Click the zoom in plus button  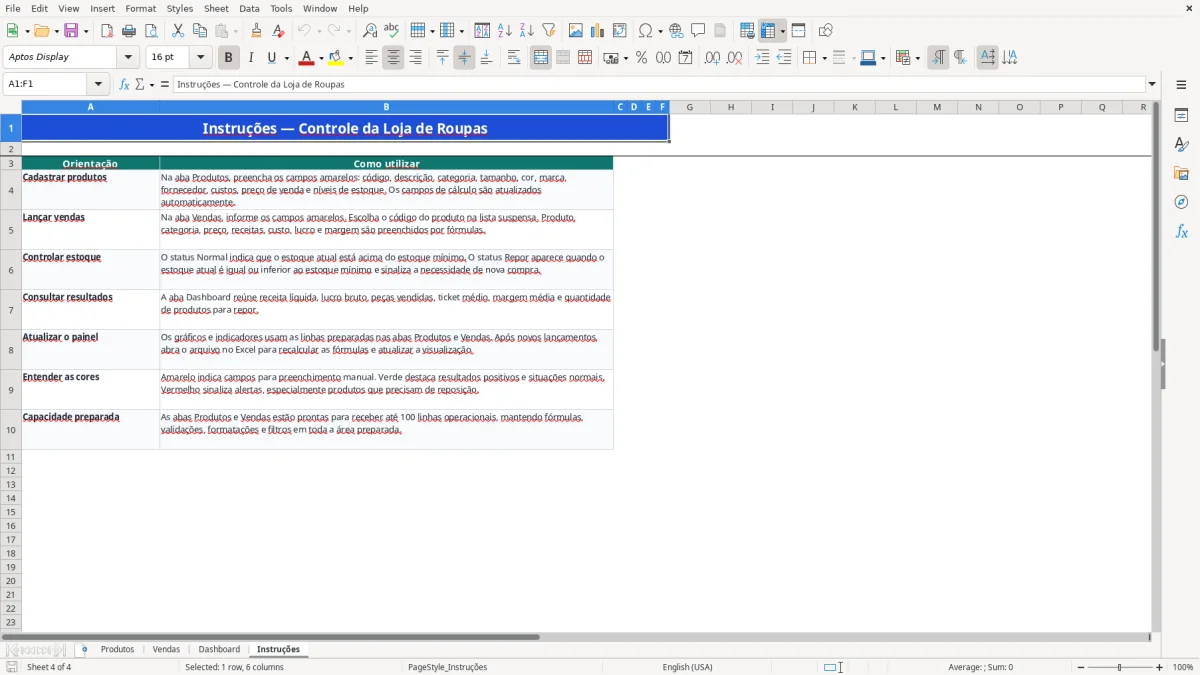coord(1159,667)
